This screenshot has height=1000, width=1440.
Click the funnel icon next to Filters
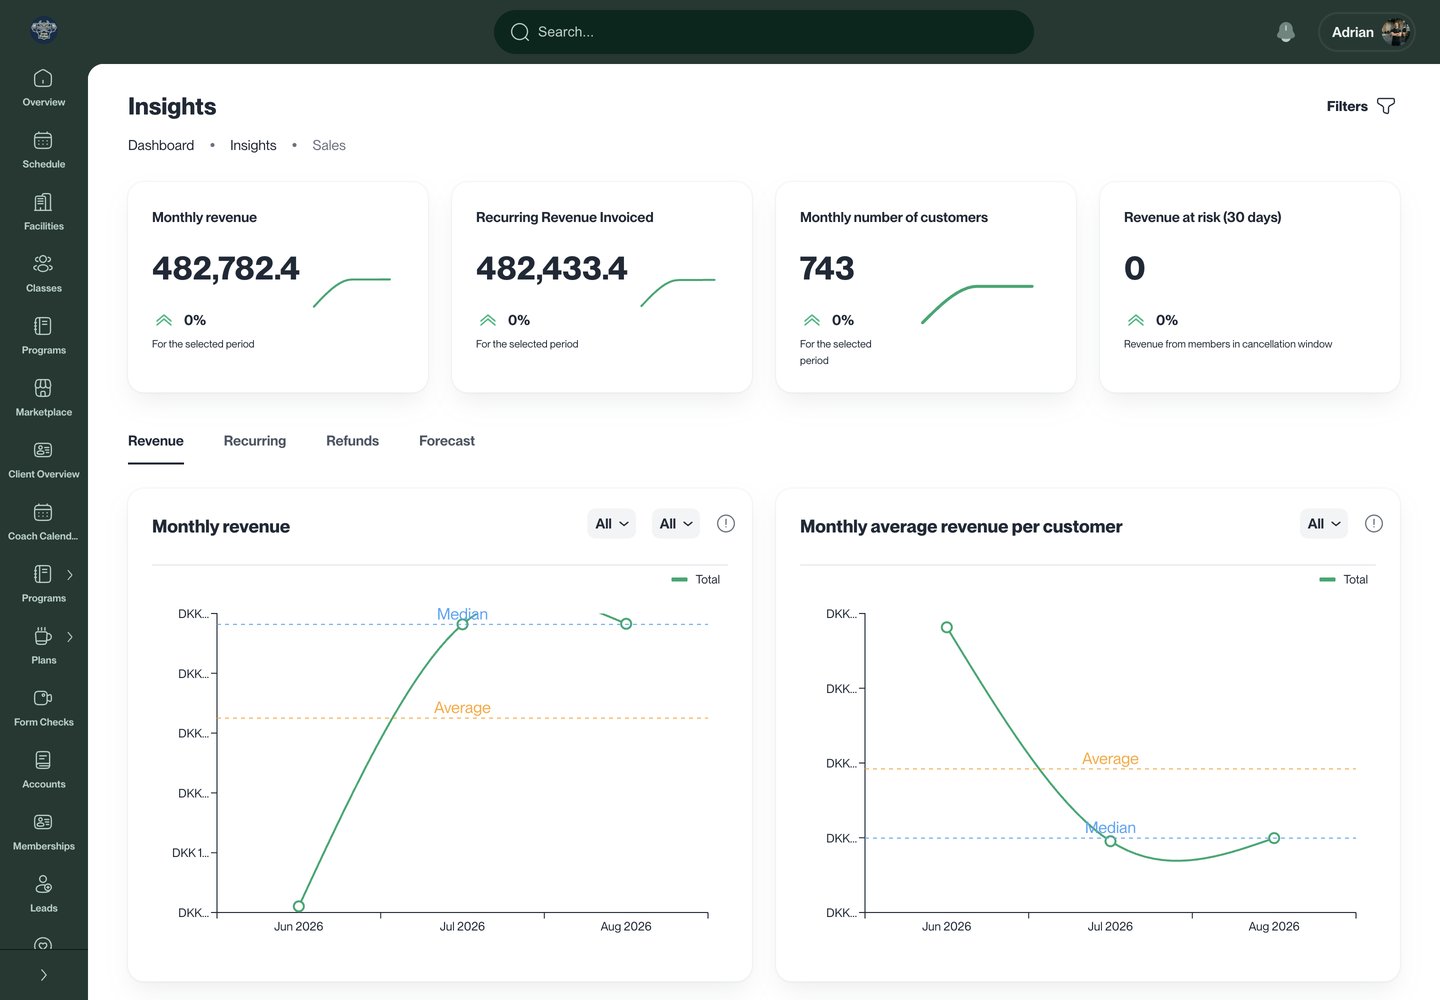coord(1386,106)
